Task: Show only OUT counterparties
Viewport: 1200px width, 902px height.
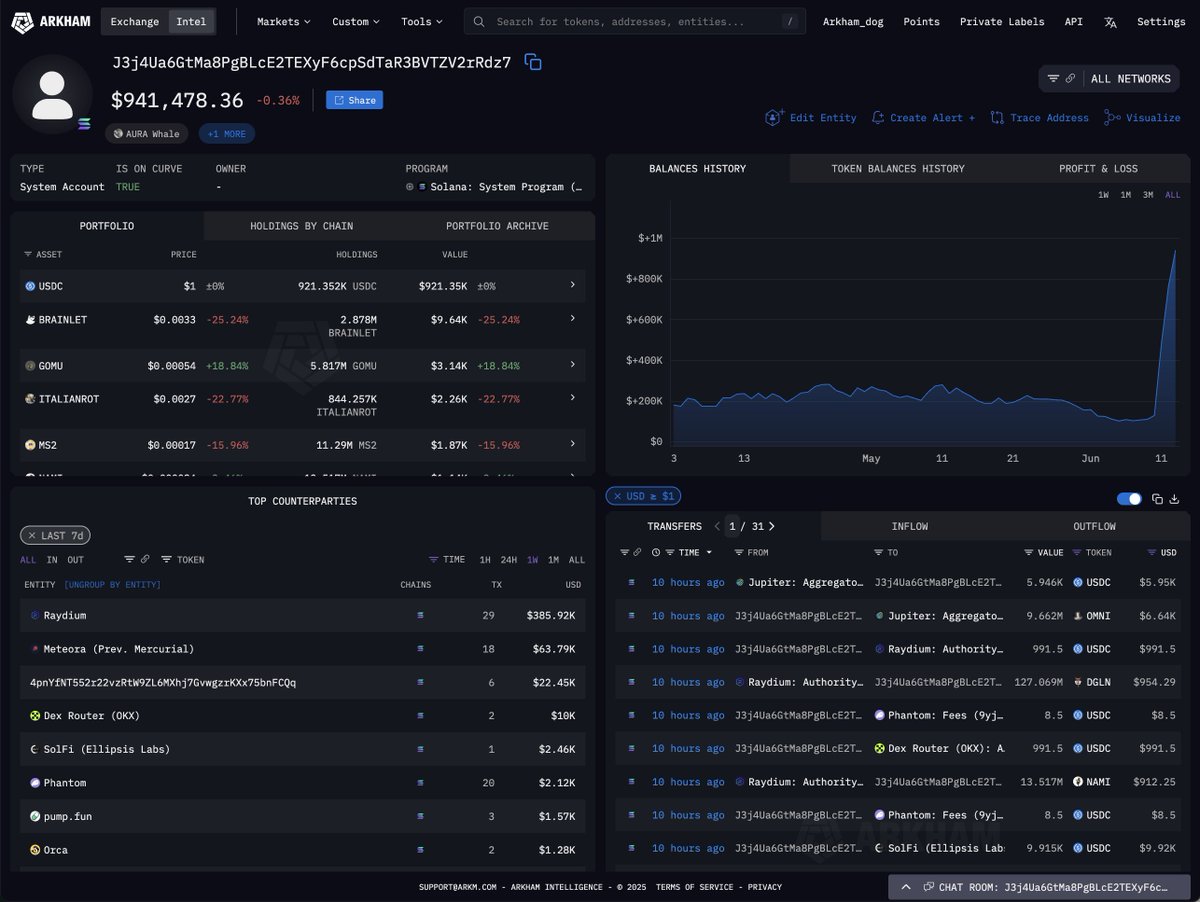Action: 76,560
